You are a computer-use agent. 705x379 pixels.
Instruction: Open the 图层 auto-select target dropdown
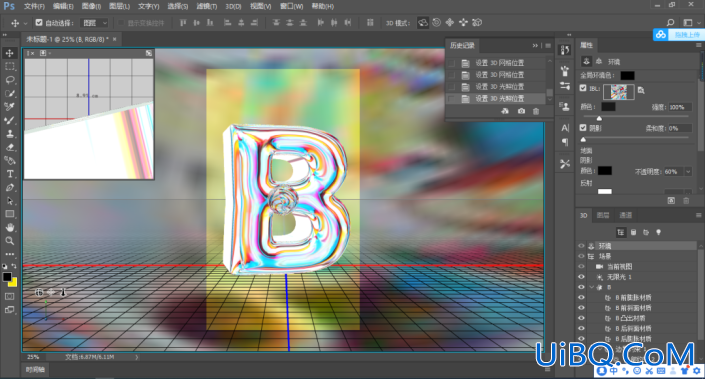pyautogui.click(x=94, y=22)
